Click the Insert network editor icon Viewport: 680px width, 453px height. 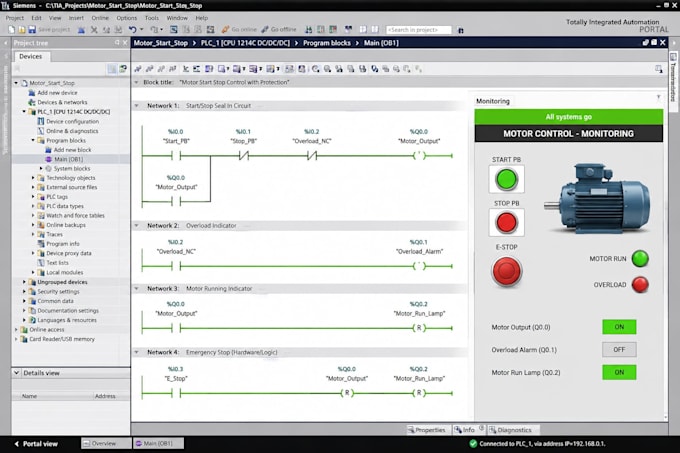(138, 68)
